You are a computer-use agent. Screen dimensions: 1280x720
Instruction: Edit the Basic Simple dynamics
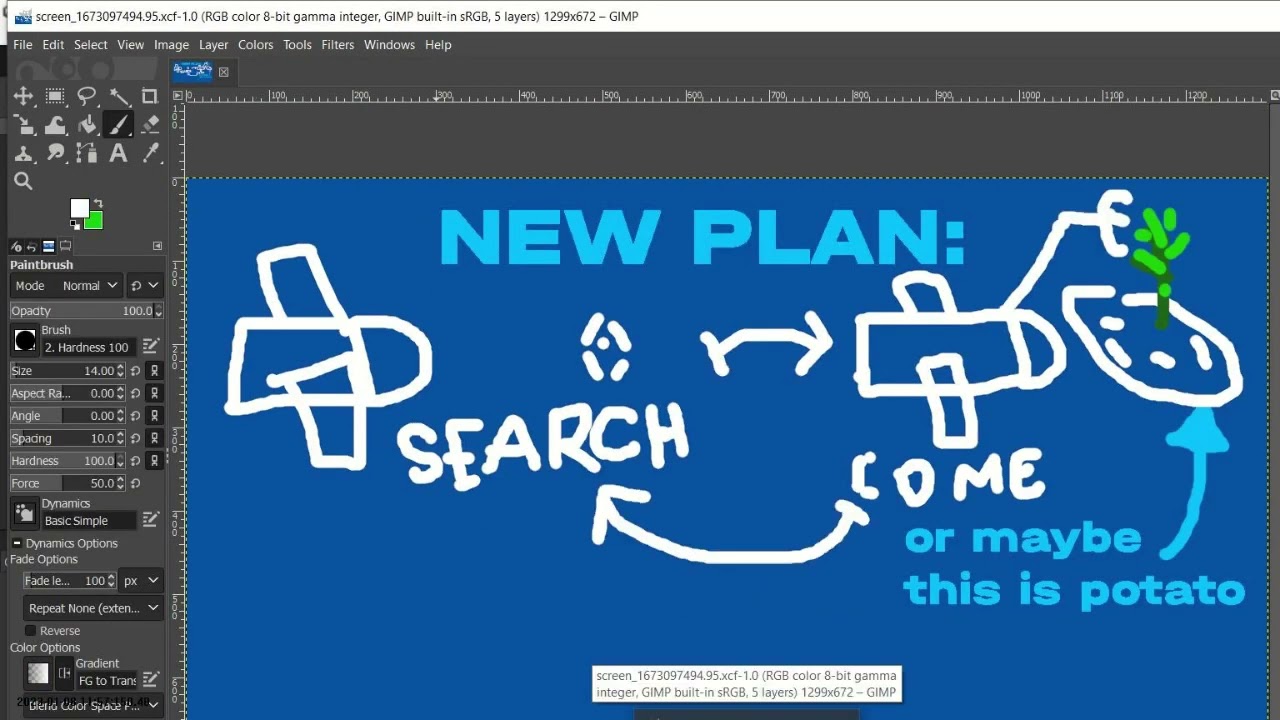[151, 520]
